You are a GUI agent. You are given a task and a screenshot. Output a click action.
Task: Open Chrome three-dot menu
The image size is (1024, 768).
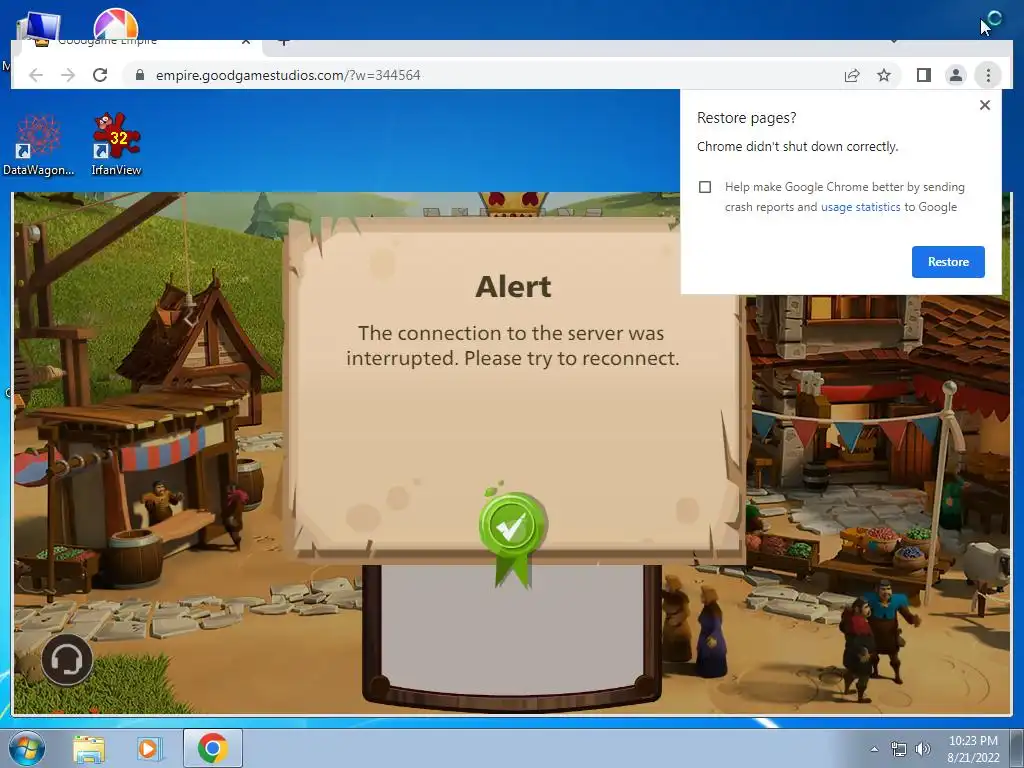[x=988, y=75]
